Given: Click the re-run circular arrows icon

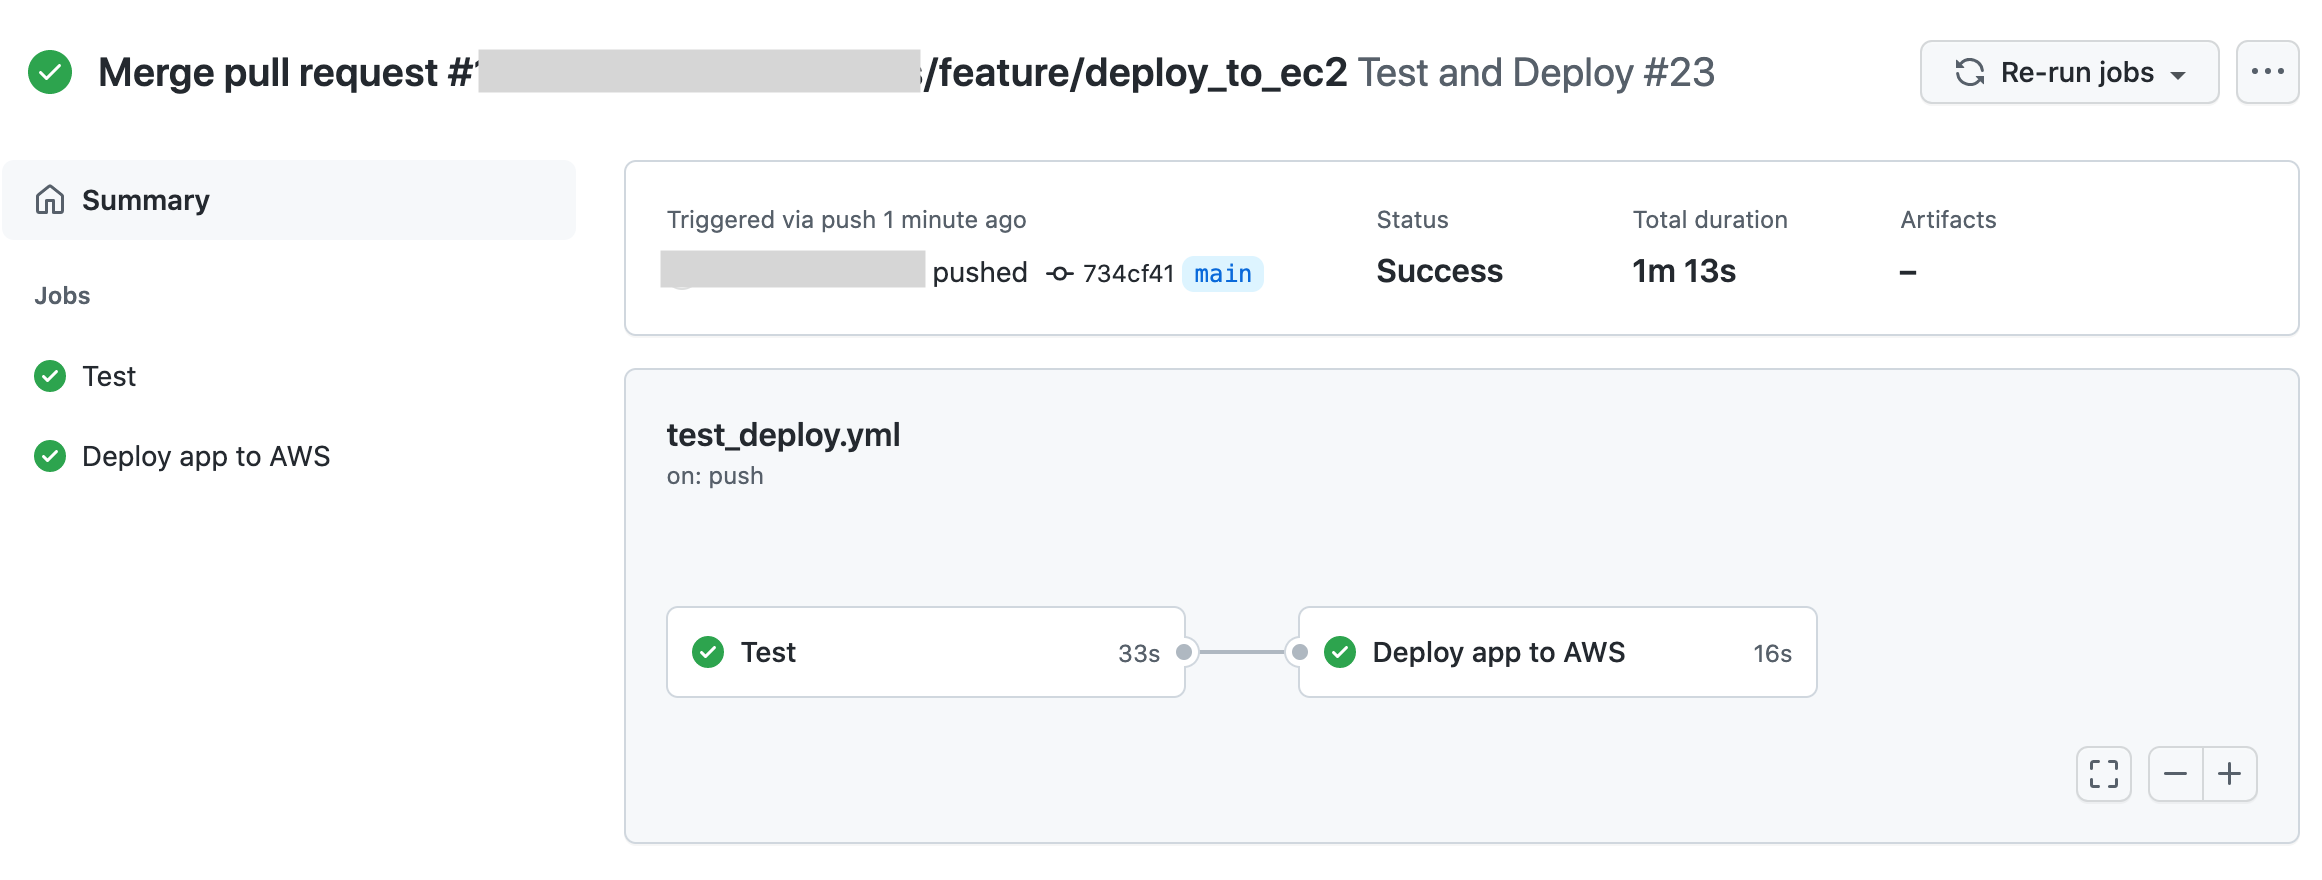Looking at the screenshot, I should coord(1970,72).
